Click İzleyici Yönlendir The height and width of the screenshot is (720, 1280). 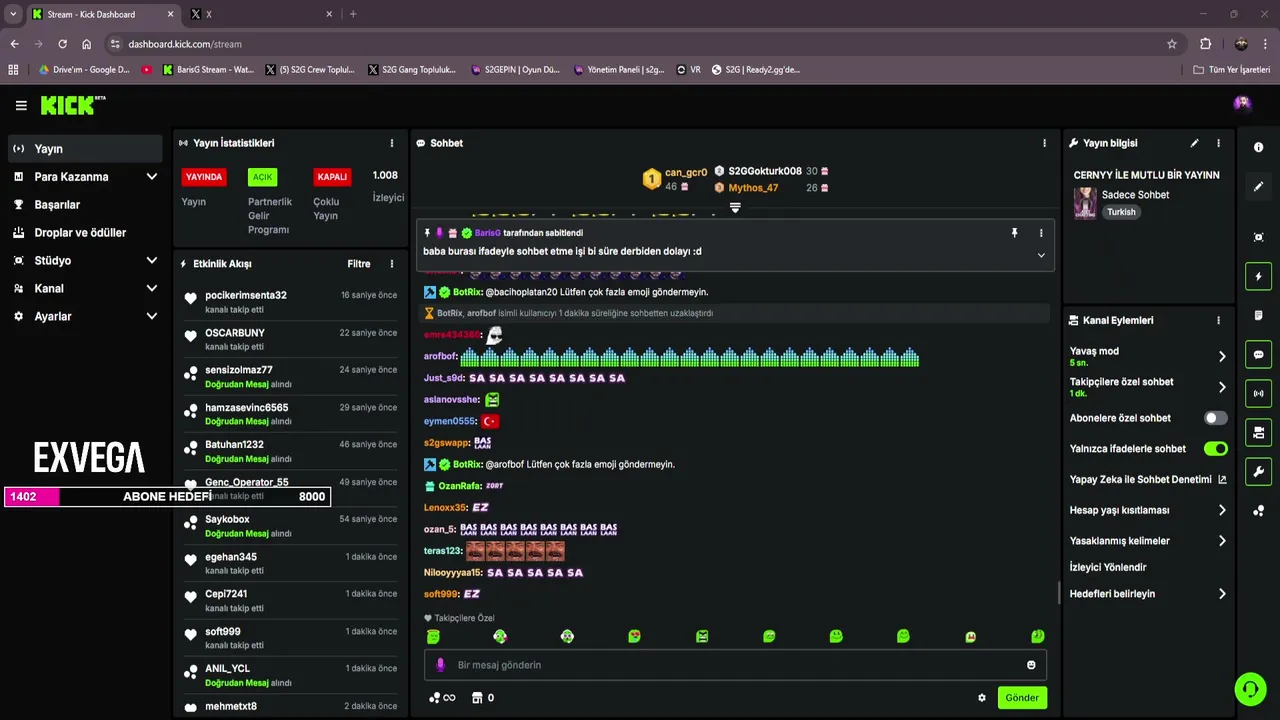click(x=1108, y=567)
